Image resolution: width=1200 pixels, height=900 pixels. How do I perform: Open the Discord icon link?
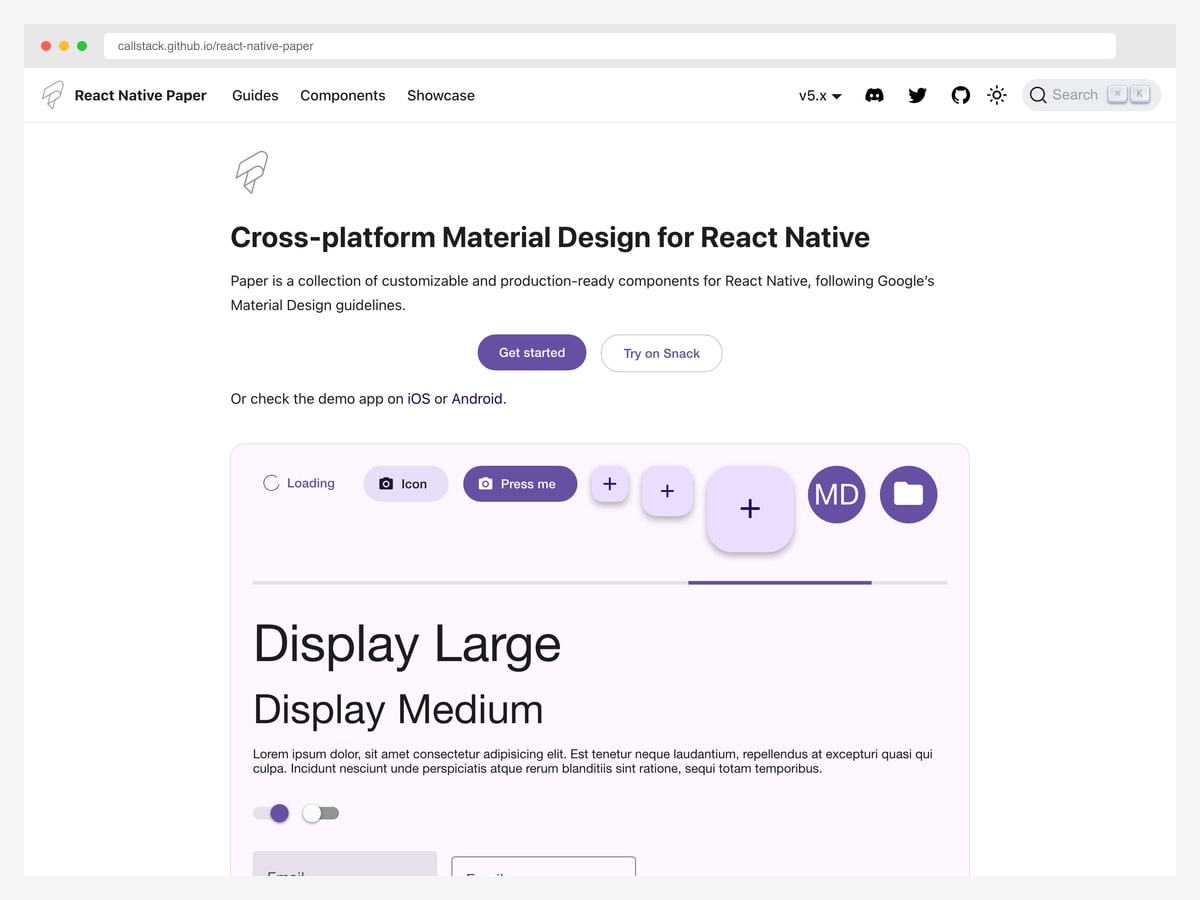(874, 95)
